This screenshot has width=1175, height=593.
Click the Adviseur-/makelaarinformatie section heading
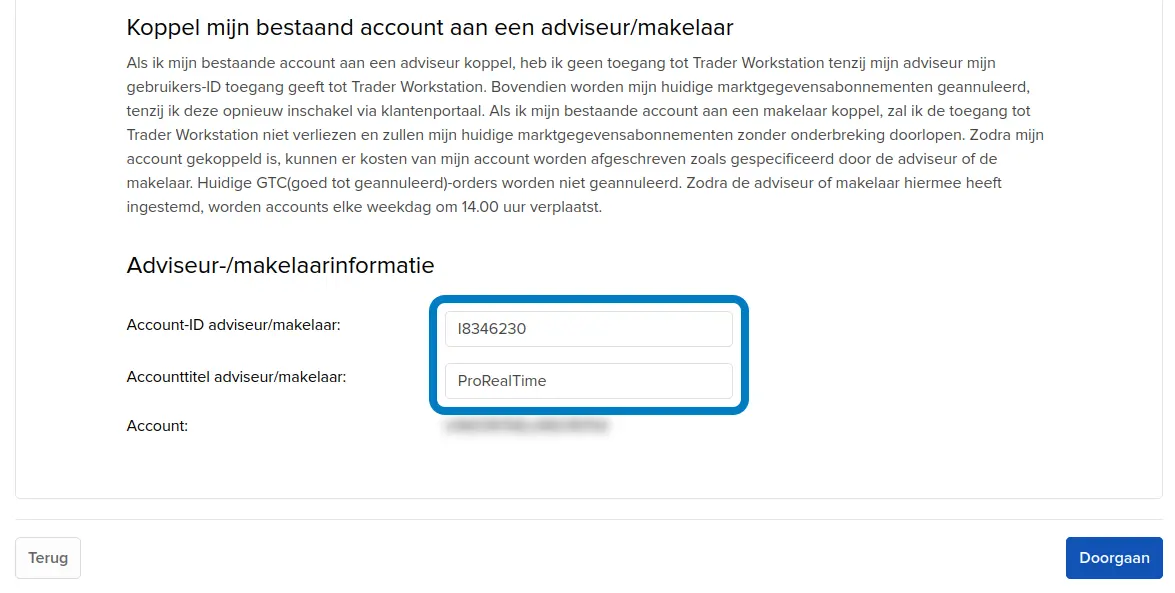click(x=280, y=266)
